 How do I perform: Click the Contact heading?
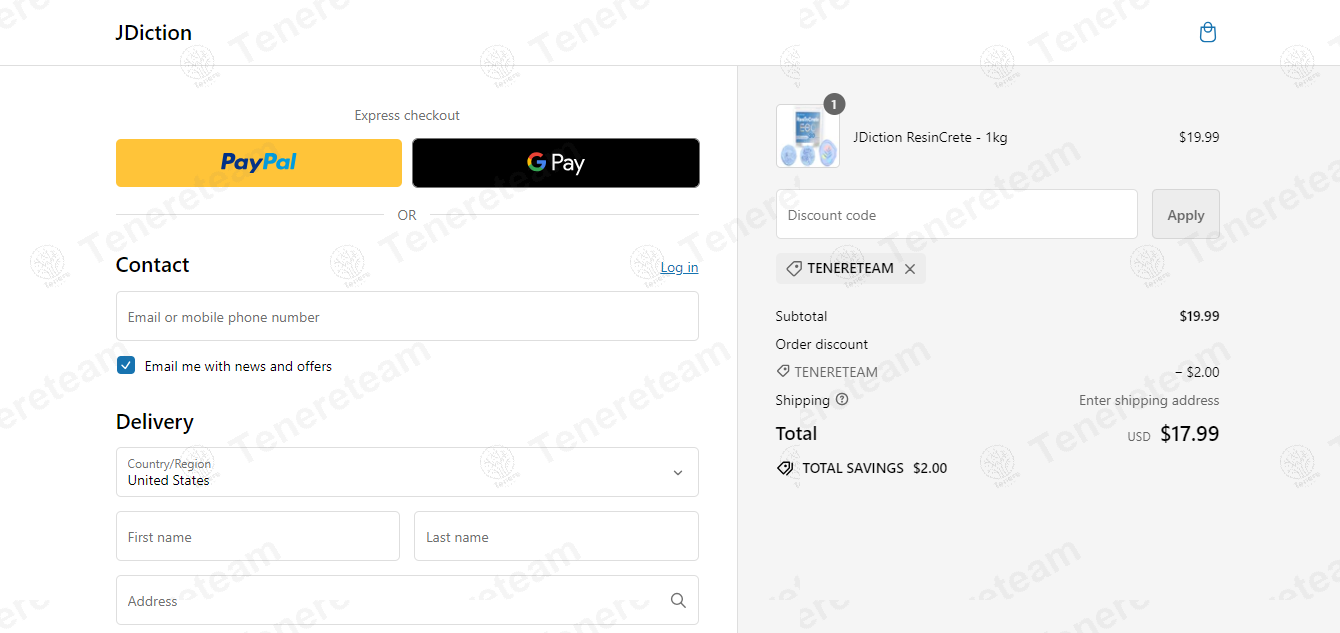(153, 265)
